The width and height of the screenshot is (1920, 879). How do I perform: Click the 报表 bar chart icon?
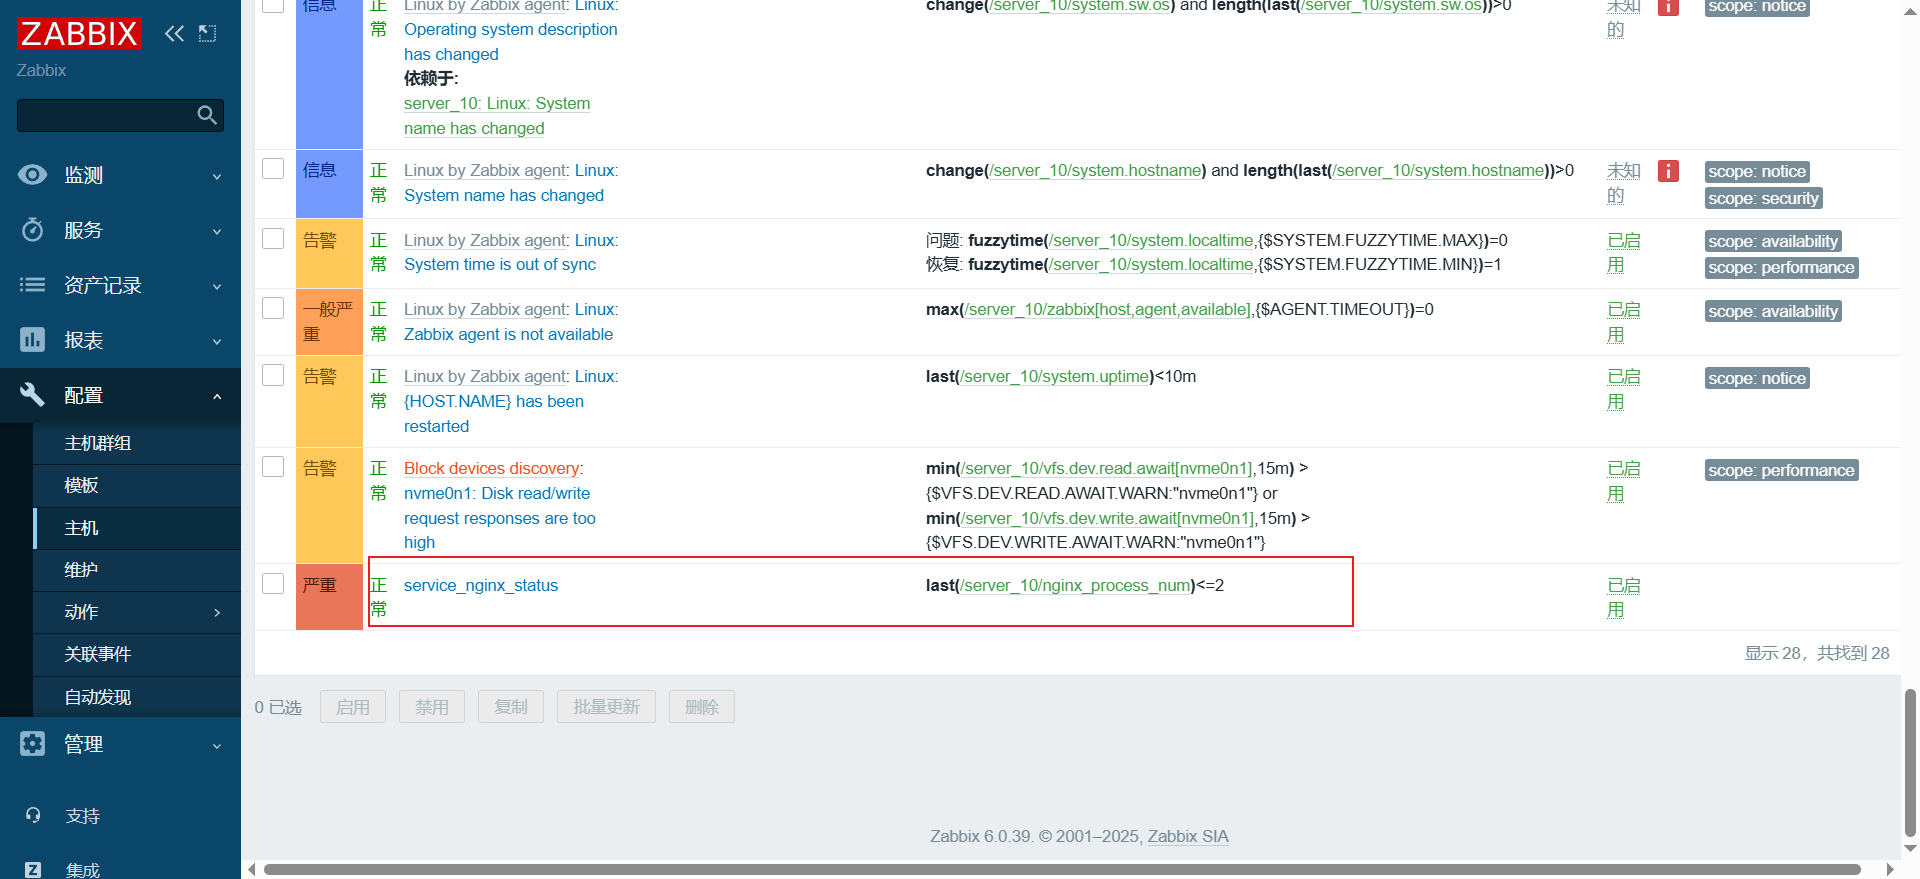(32, 340)
